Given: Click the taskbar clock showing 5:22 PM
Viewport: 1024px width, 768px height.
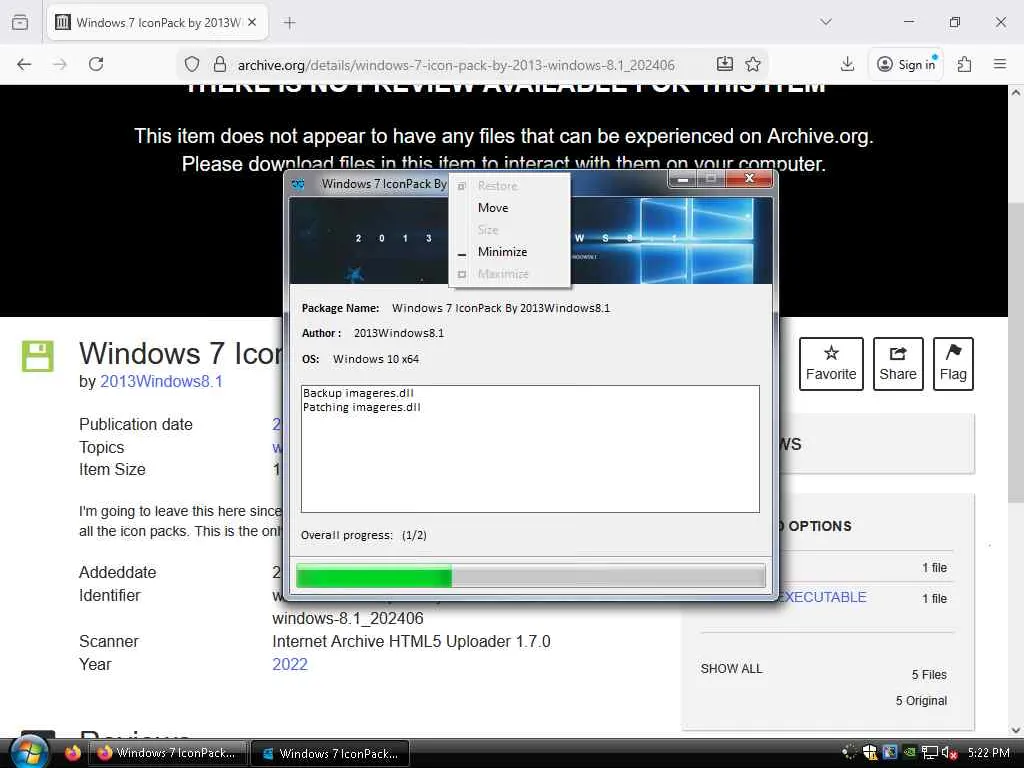Looking at the screenshot, I should point(988,752).
